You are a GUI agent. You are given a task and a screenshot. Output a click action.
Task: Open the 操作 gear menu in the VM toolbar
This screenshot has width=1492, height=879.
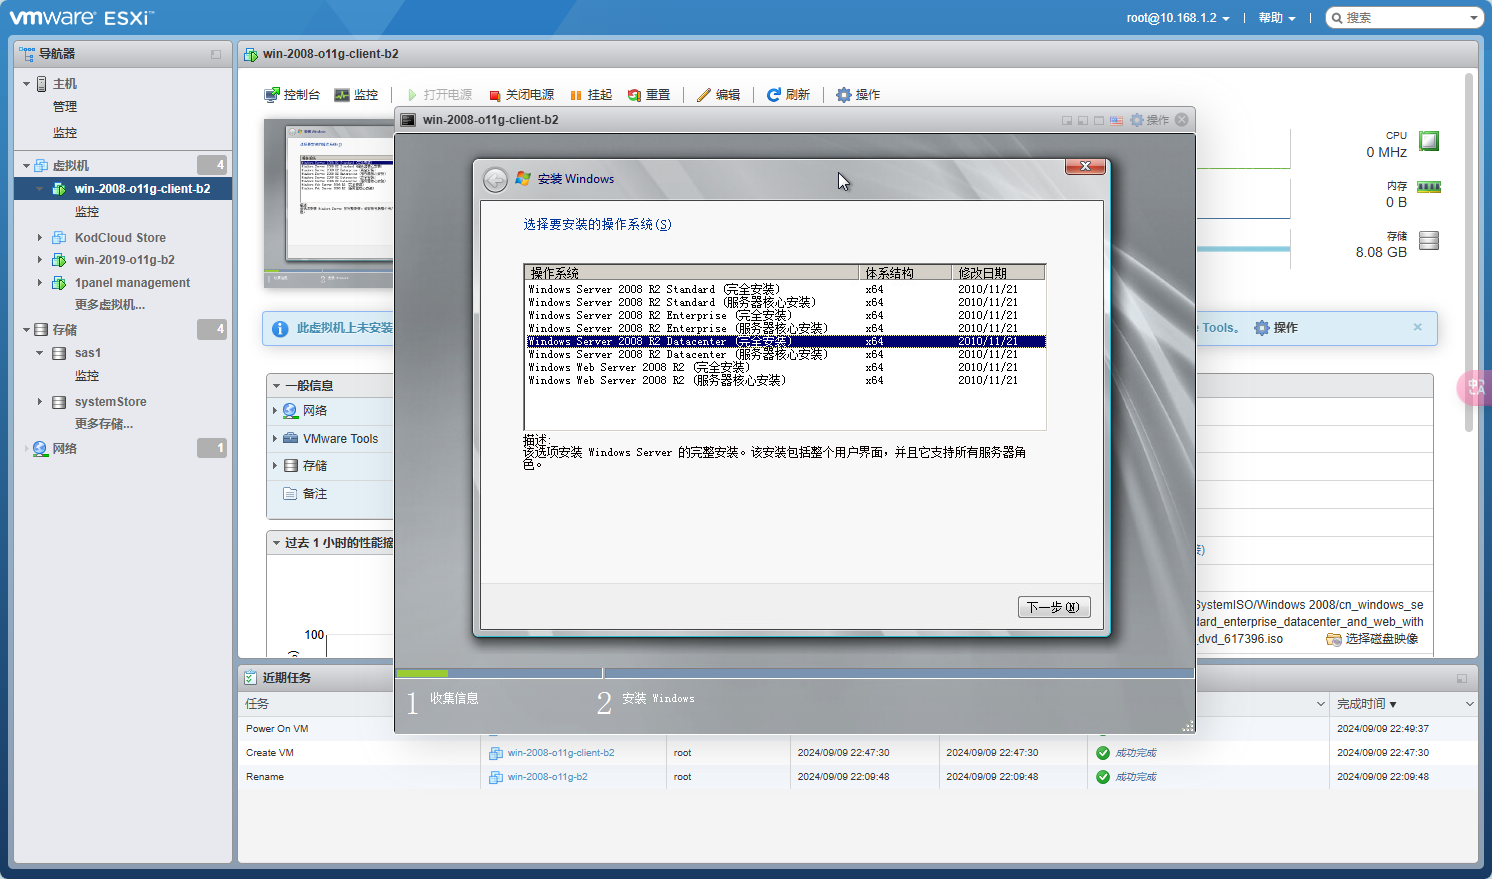(x=858, y=95)
